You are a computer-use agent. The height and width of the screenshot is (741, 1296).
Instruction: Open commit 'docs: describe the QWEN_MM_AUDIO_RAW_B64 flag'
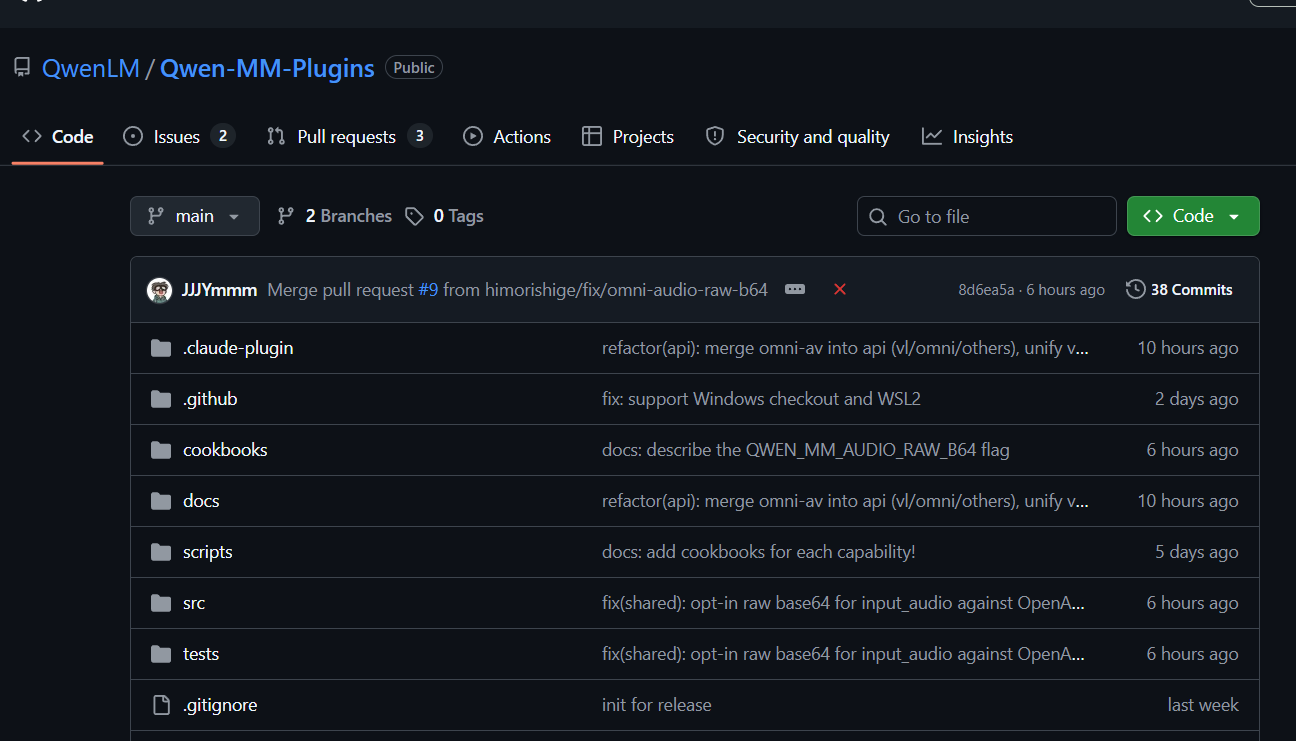[806, 450]
